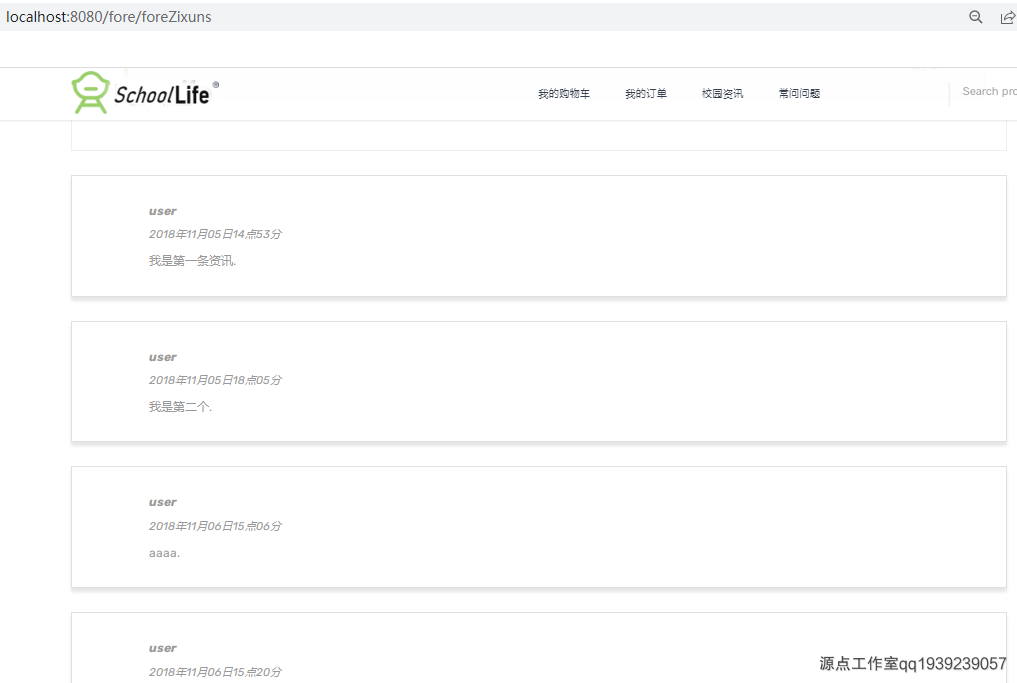Screen dimensions: 1017x683
Task: Select the 常问问题 FAQ menu item
Action: (799, 93)
